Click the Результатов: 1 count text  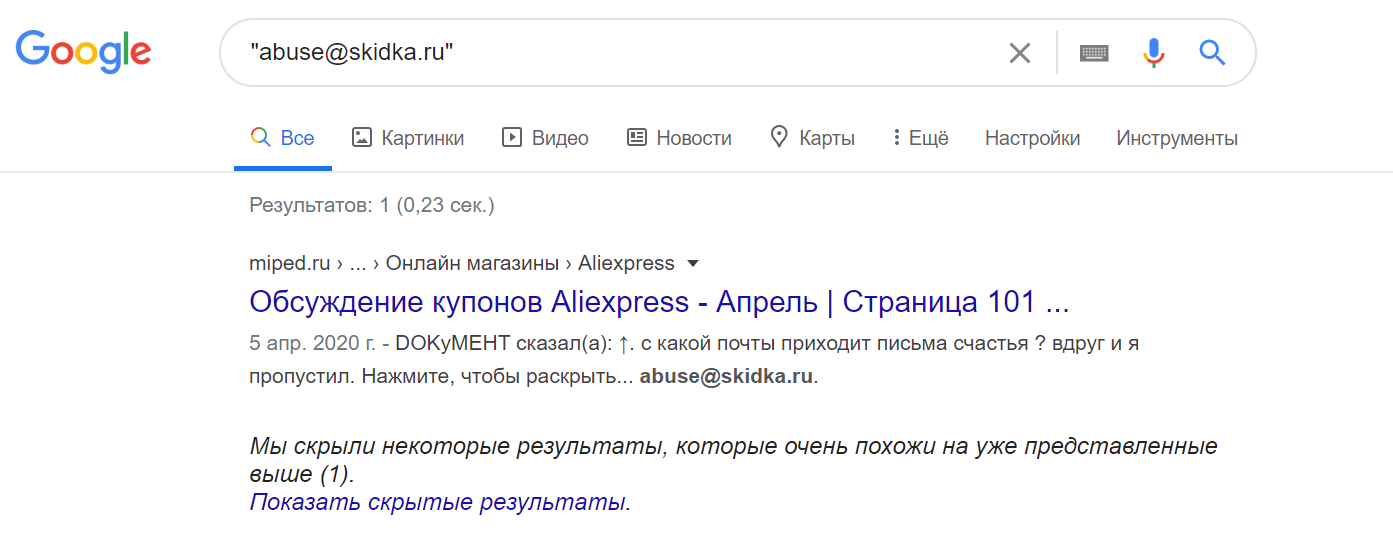(x=372, y=206)
